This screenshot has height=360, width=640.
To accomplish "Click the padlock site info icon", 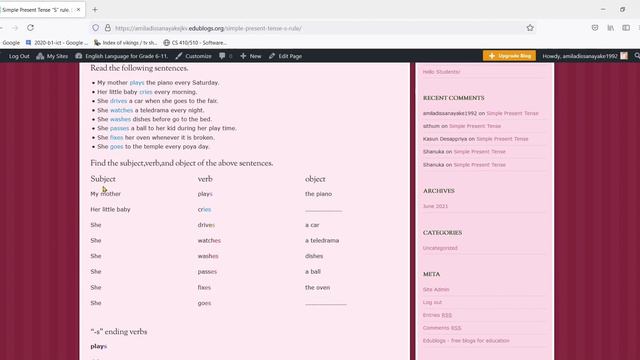I will (107, 28).
